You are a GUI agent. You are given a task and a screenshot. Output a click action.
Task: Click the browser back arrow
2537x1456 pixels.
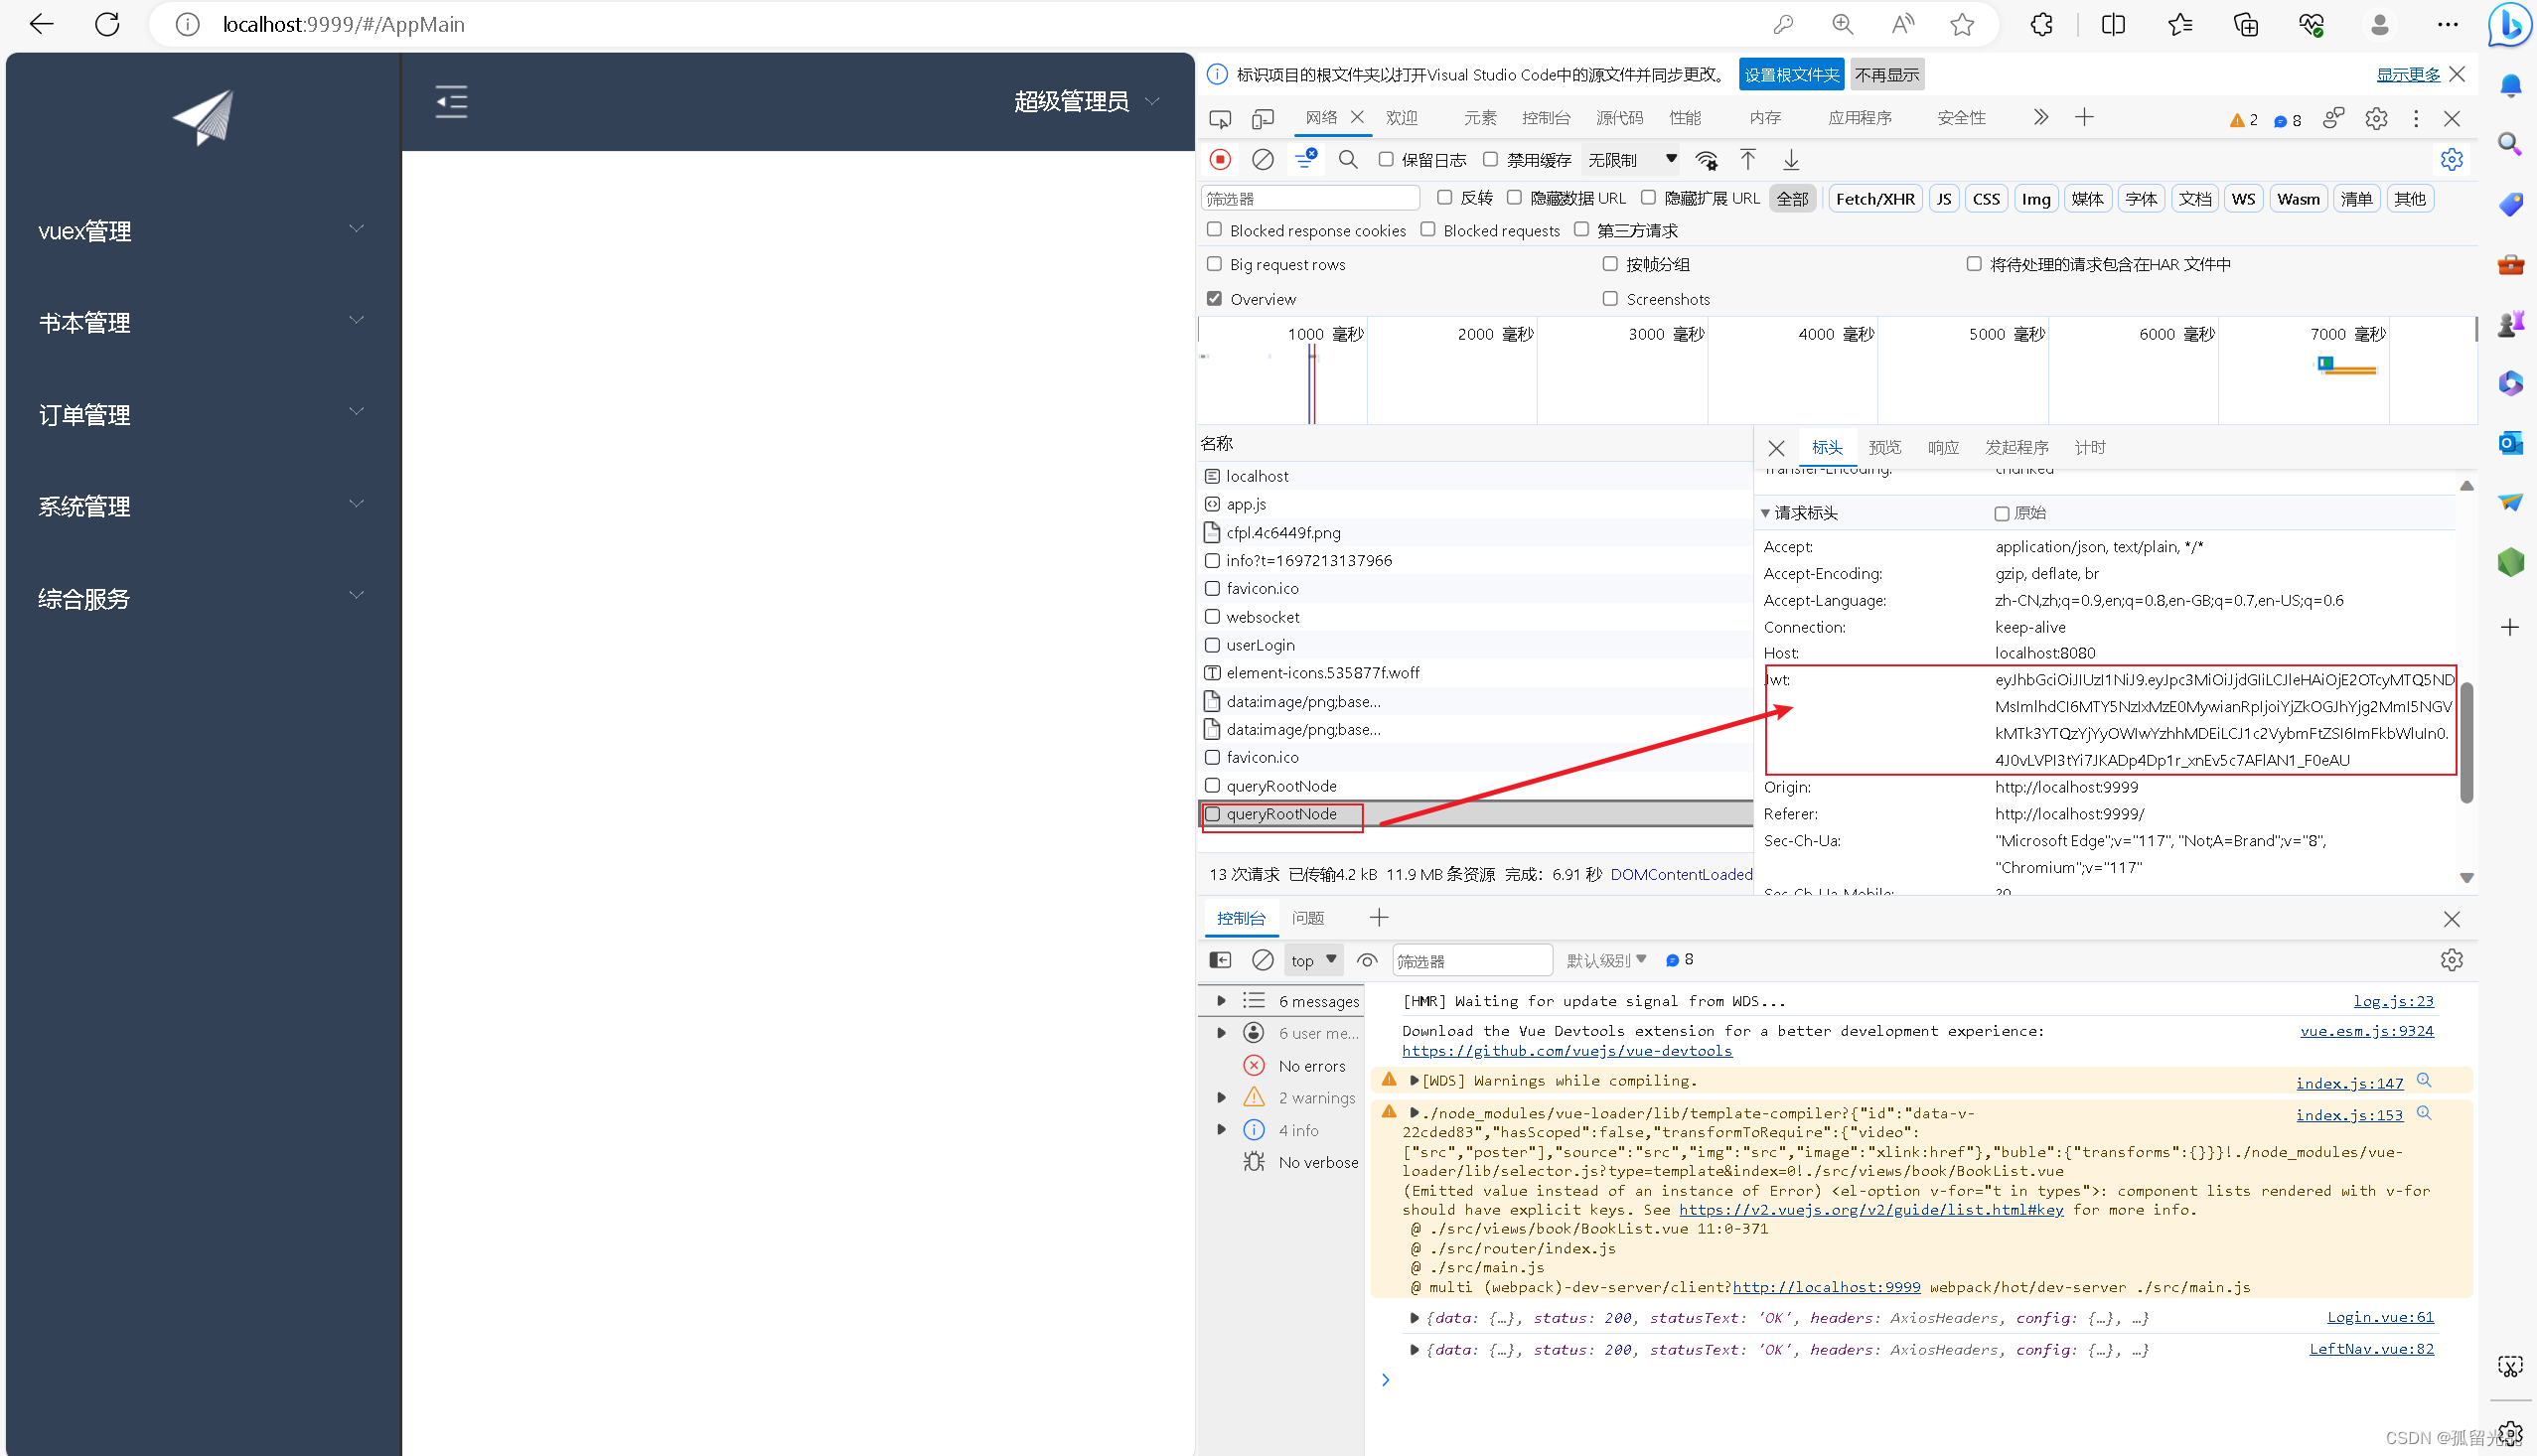pos(42,24)
